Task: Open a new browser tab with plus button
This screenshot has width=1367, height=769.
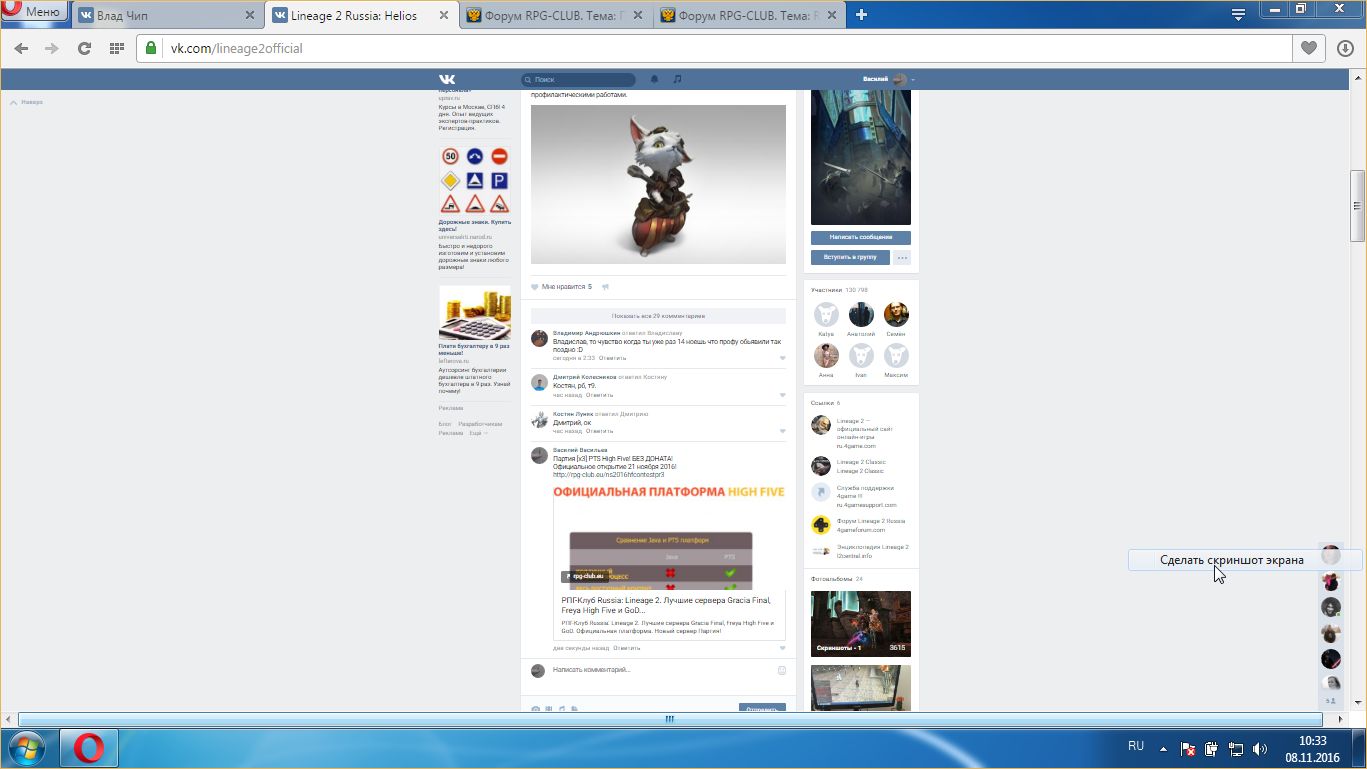Action: [x=861, y=15]
